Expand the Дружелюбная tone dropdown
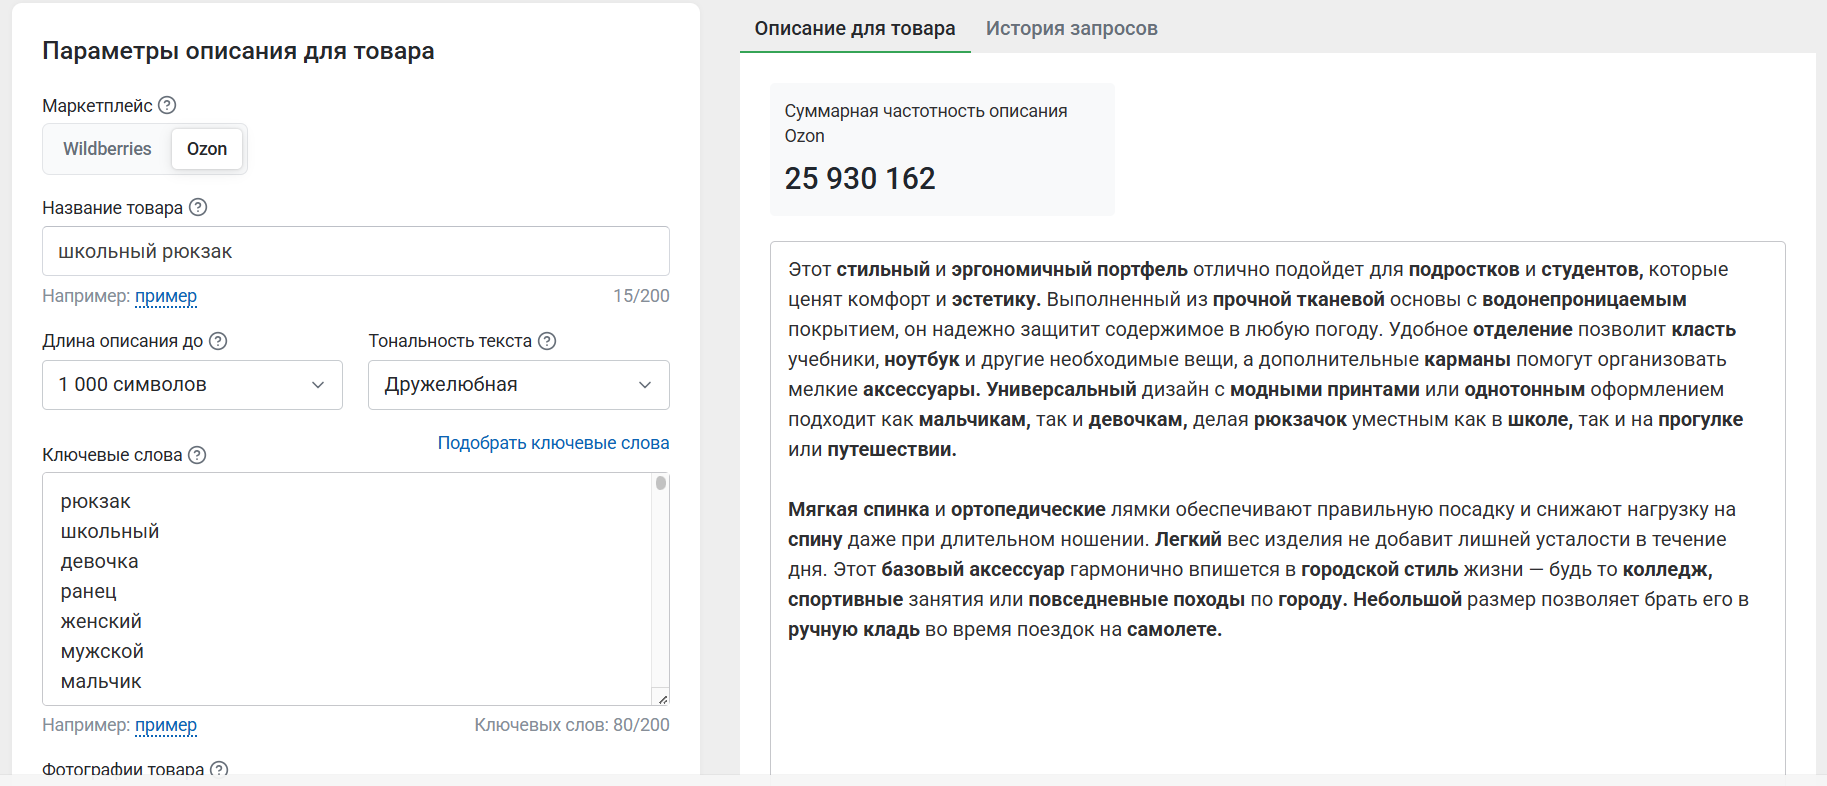This screenshot has height=786, width=1827. tap(519, 385)
